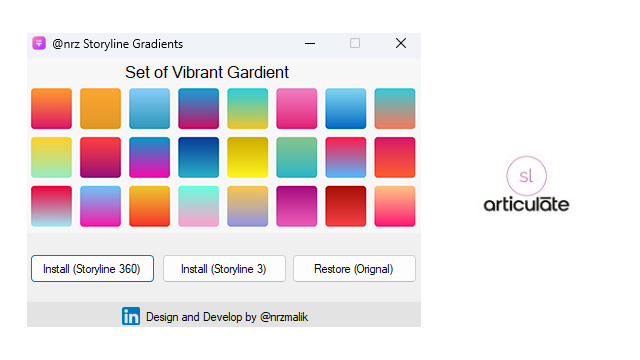Select middle-row red-to-sky-blue gradient swatch

coord(346,158)
